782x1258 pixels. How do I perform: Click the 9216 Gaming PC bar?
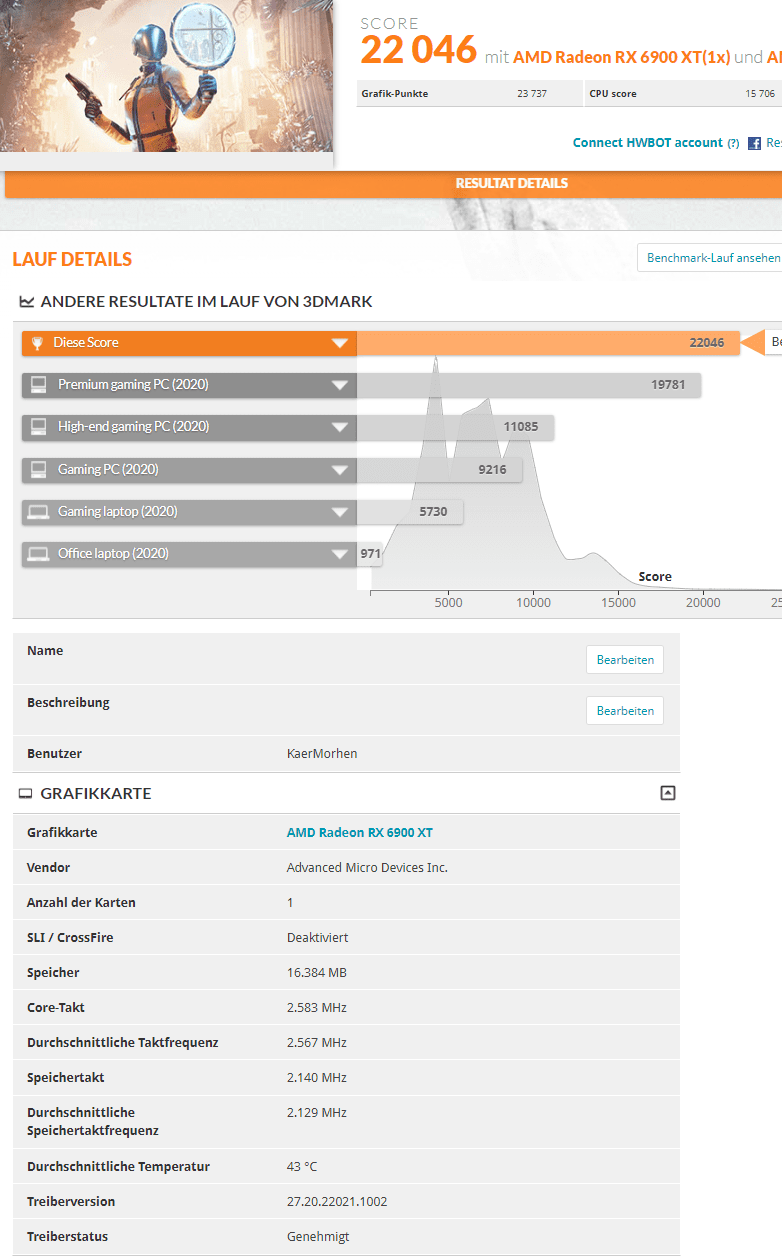pos(439,469)
